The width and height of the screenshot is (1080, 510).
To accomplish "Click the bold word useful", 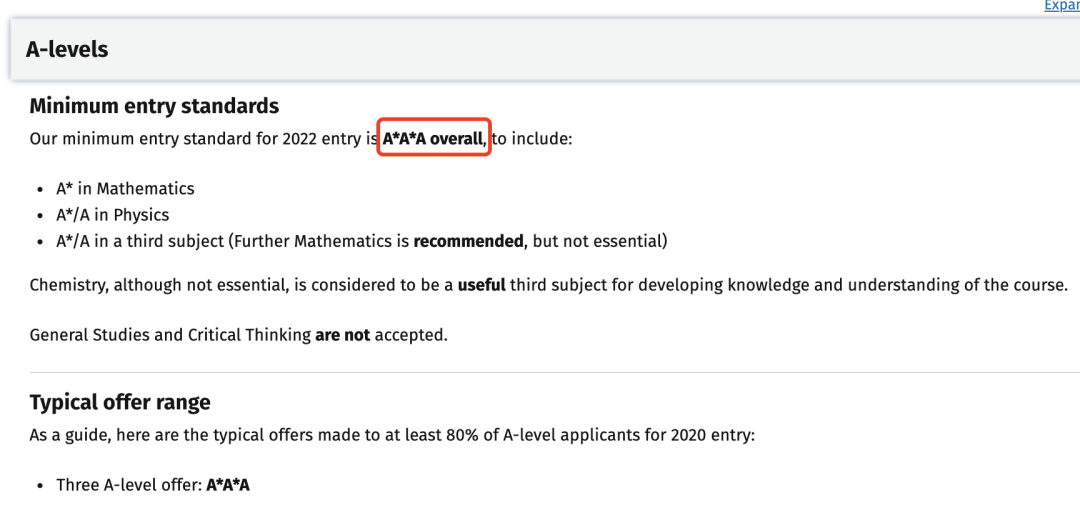I will [x=481, y=285].
